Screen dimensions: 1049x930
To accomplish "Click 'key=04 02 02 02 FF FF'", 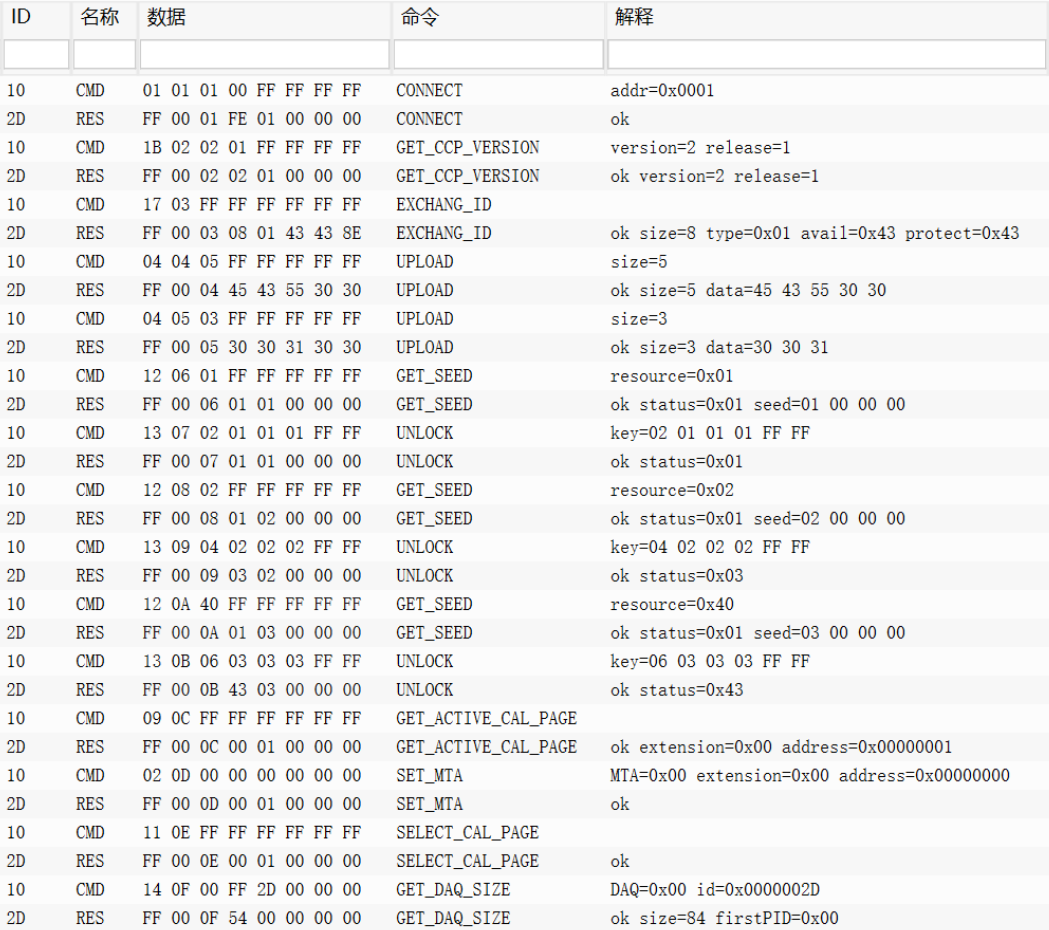I will point(710,547).
